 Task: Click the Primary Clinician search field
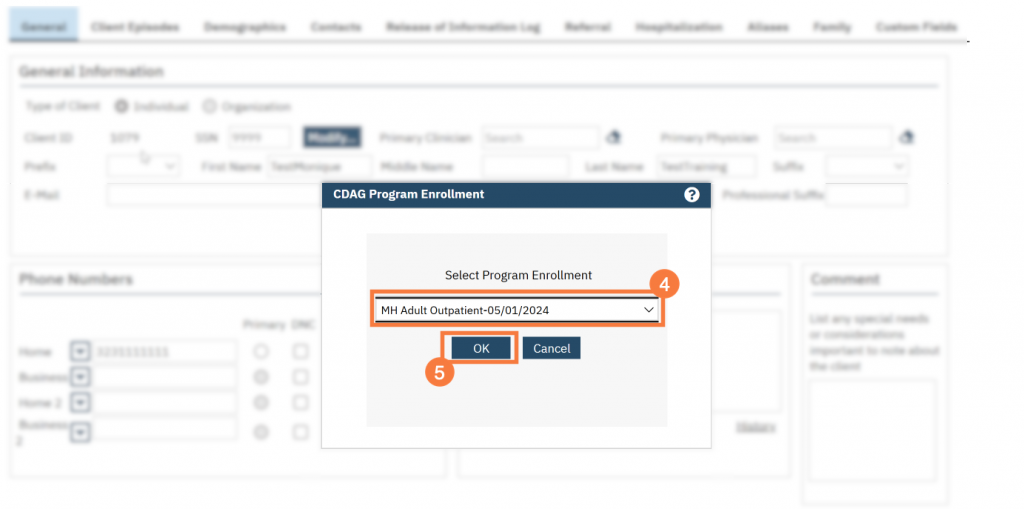[540, 137]
